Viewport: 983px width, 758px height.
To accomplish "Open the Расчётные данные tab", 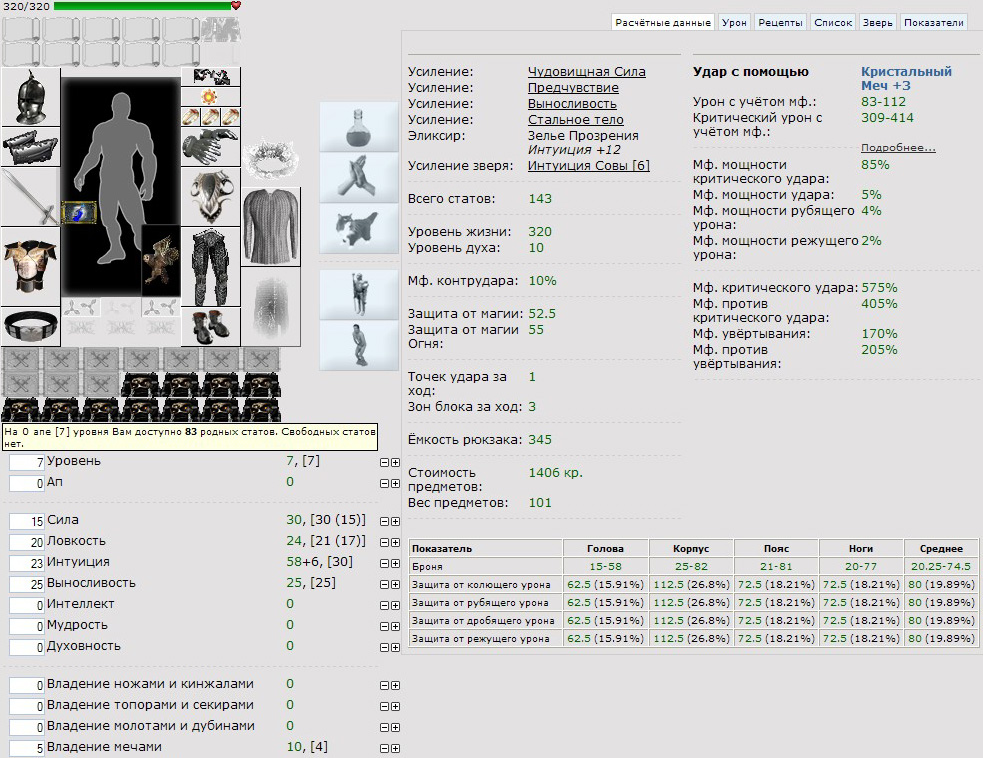I will click(x=663, y=23).
